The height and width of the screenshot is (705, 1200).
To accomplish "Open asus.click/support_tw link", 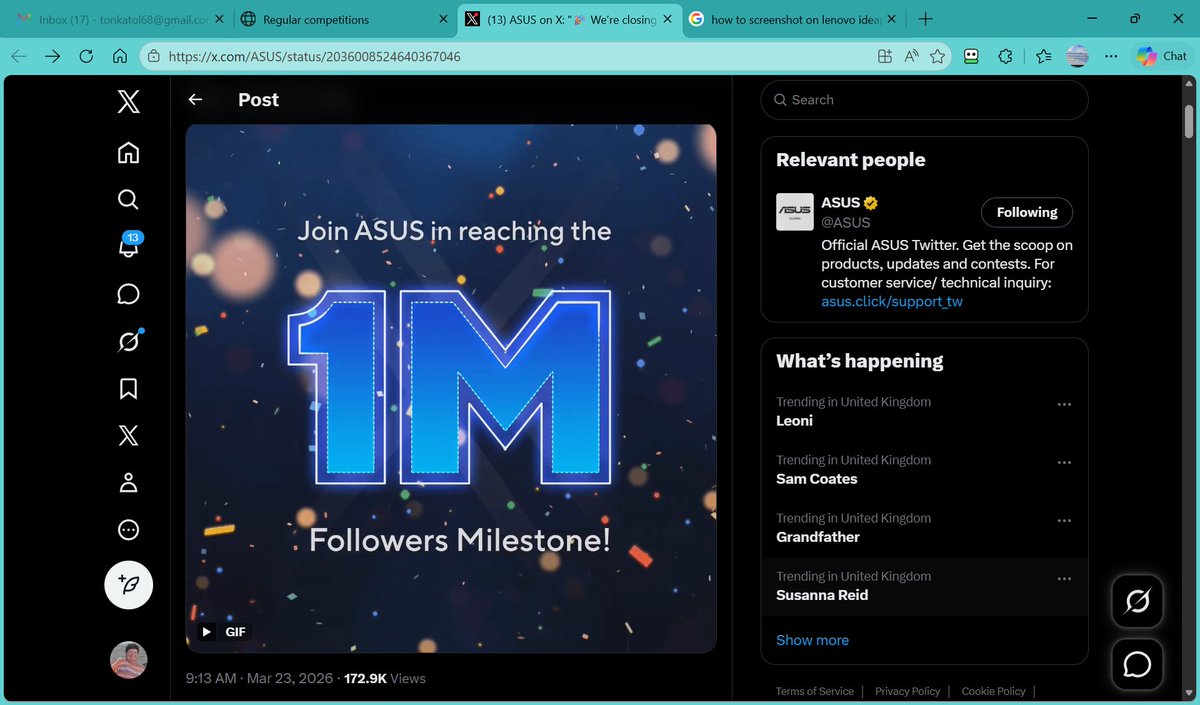I will tap(892, 301).
